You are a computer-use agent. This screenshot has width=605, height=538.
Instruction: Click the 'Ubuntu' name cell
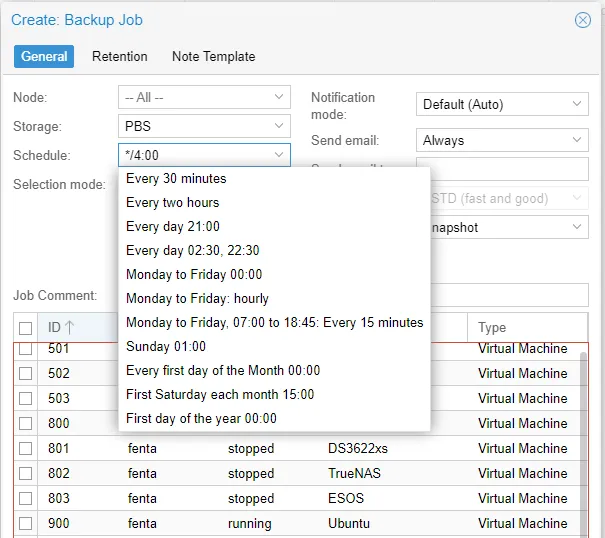(x=349, y=523)
